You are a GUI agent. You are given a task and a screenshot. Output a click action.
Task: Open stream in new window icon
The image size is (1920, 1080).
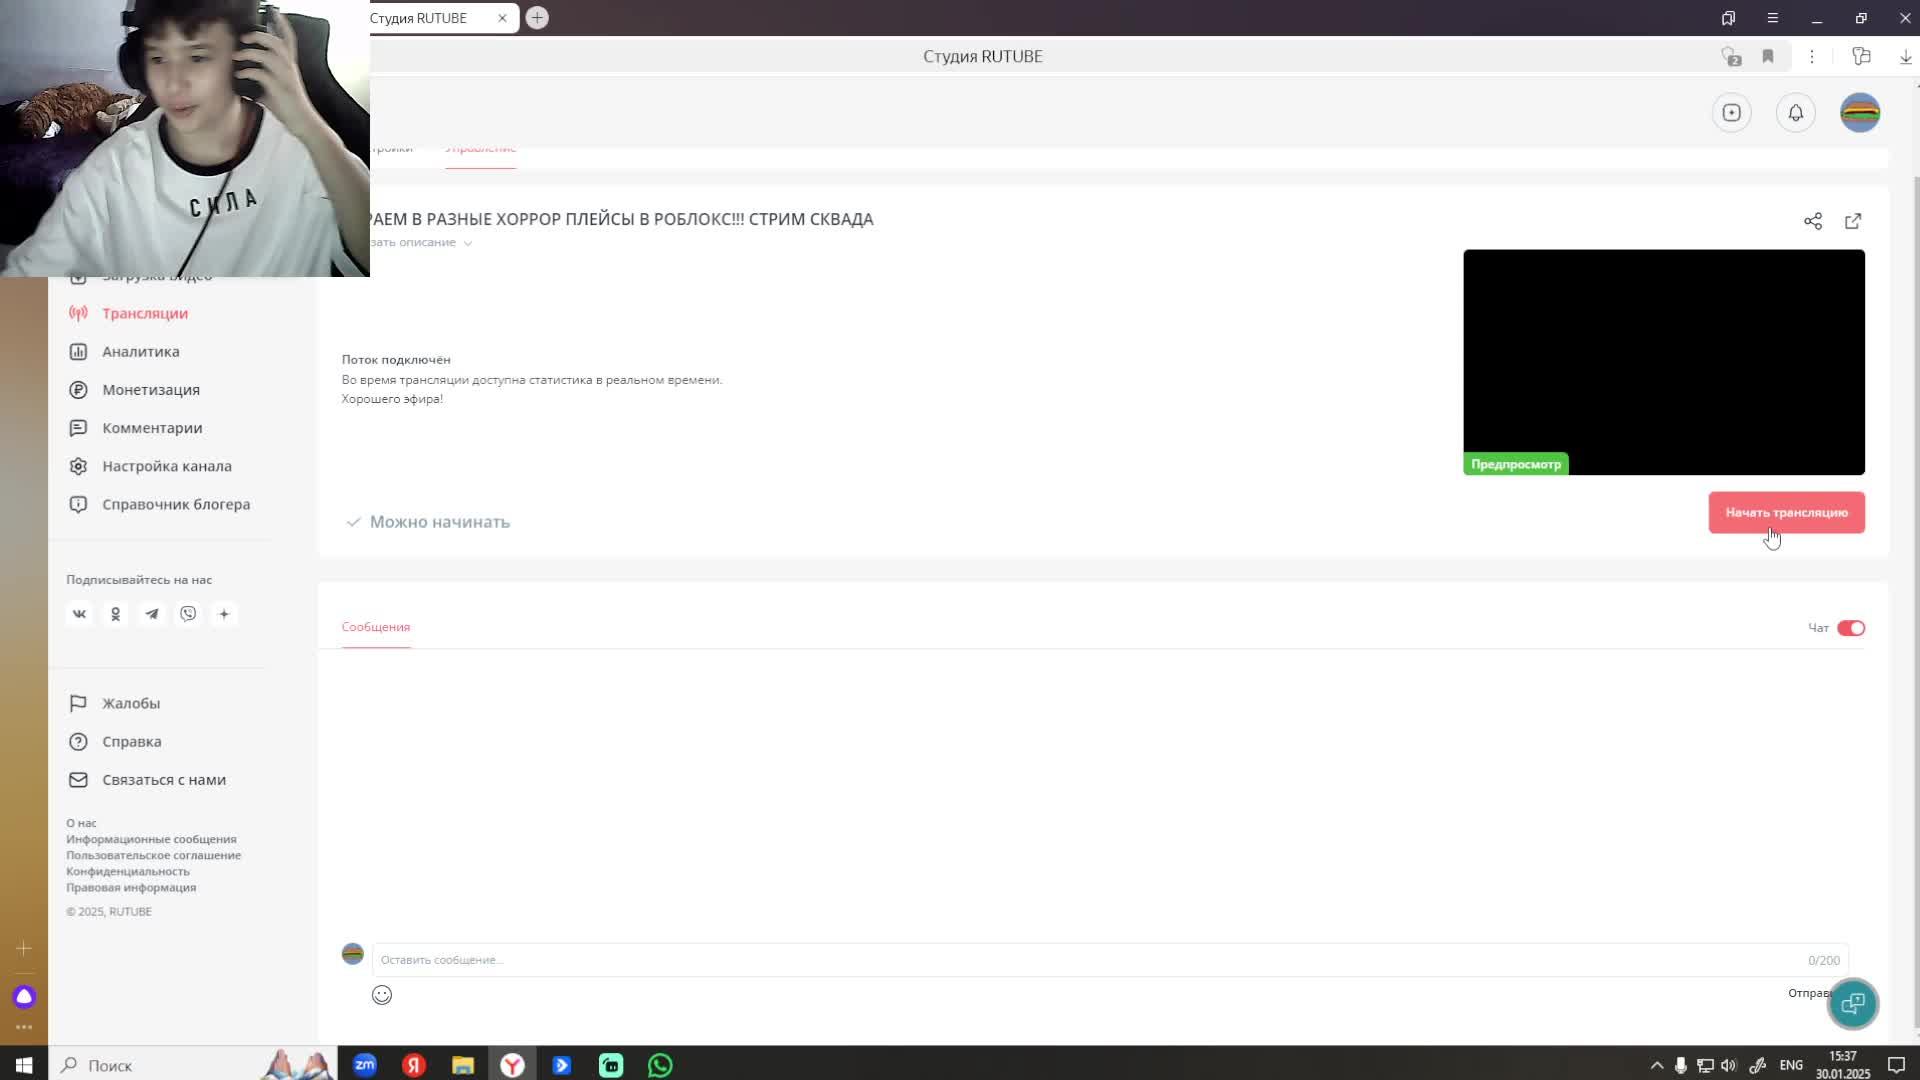[x=1853, y=221]
